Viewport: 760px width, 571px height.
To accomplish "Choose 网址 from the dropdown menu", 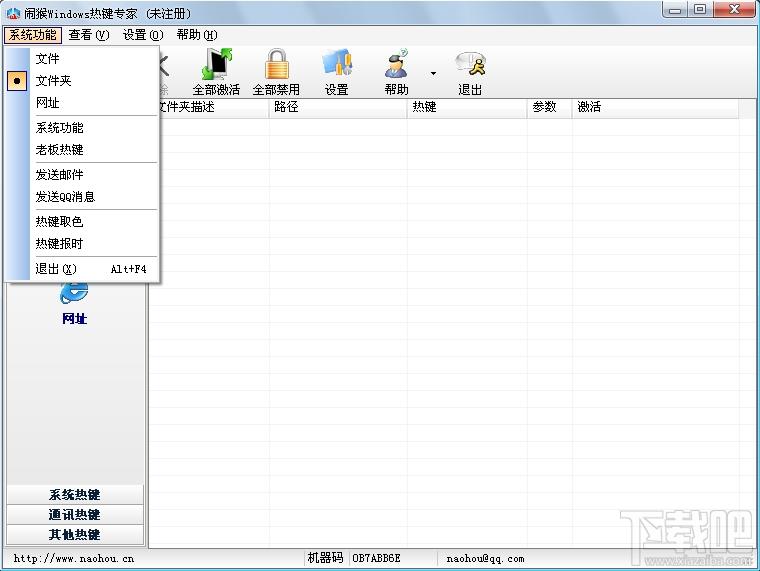I will pyautogui.click(x=95, y=103).
